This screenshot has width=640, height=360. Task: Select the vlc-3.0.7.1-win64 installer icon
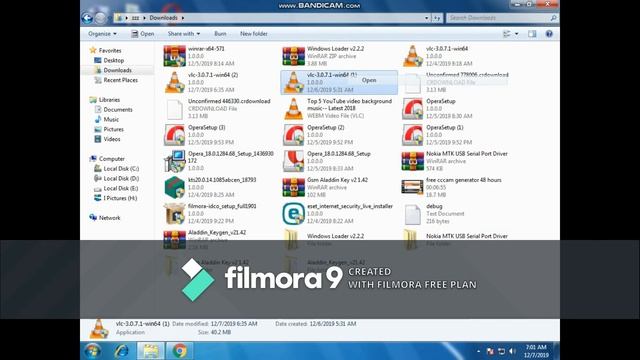[413, 56]
